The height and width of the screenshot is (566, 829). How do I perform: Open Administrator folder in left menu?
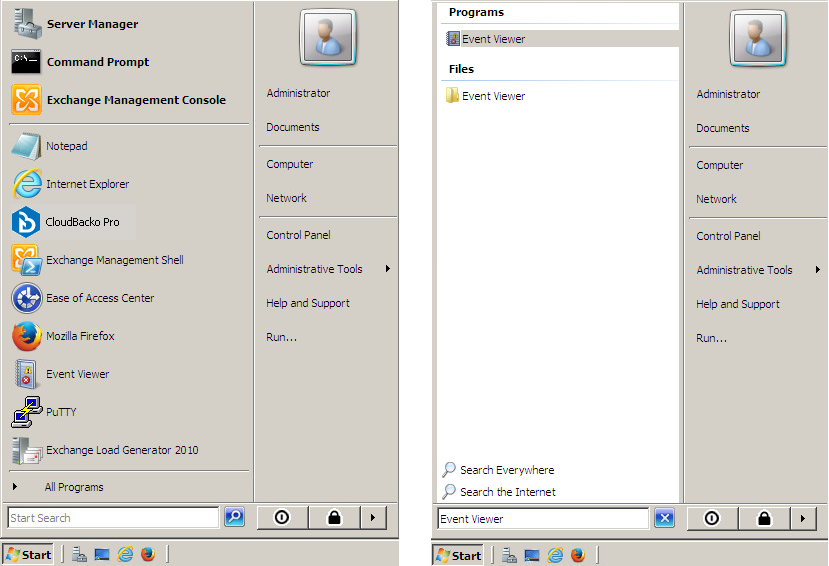tap(298, 93)
